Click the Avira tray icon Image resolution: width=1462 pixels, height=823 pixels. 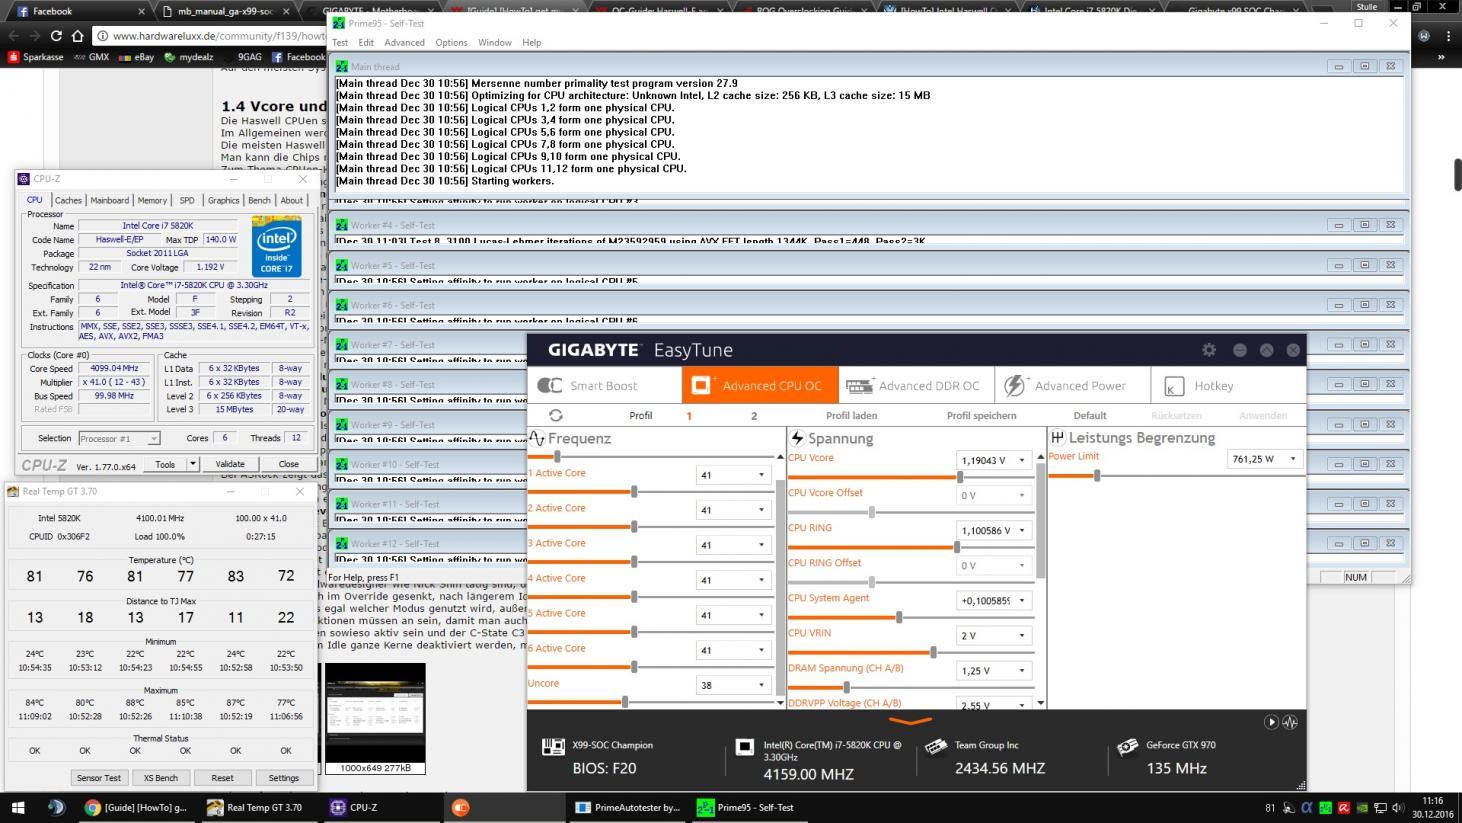coord(1344,808)
